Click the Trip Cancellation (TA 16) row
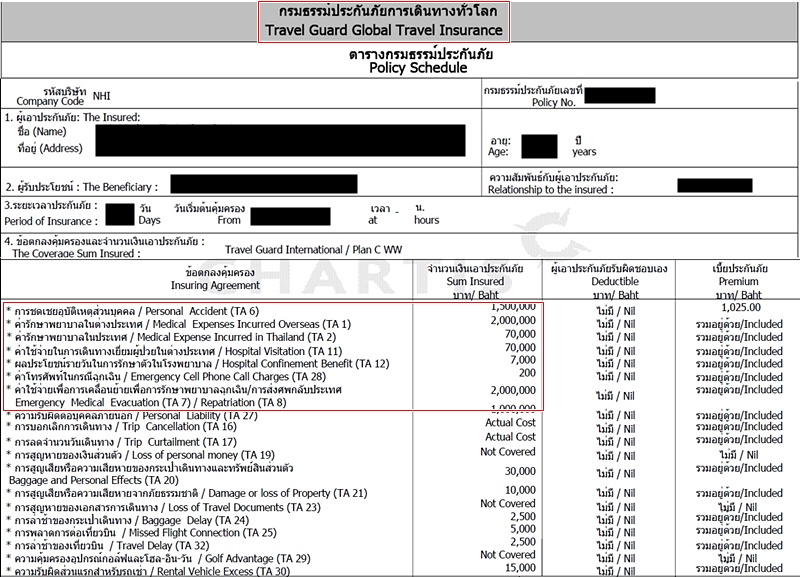800x577 pixels. coord(121,427)
